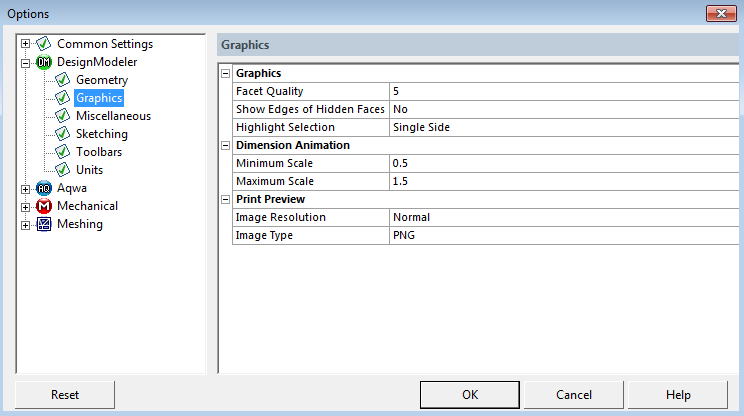Click the Common Settings checkmark icon
The image size is (744, 416).
(44, 44)
